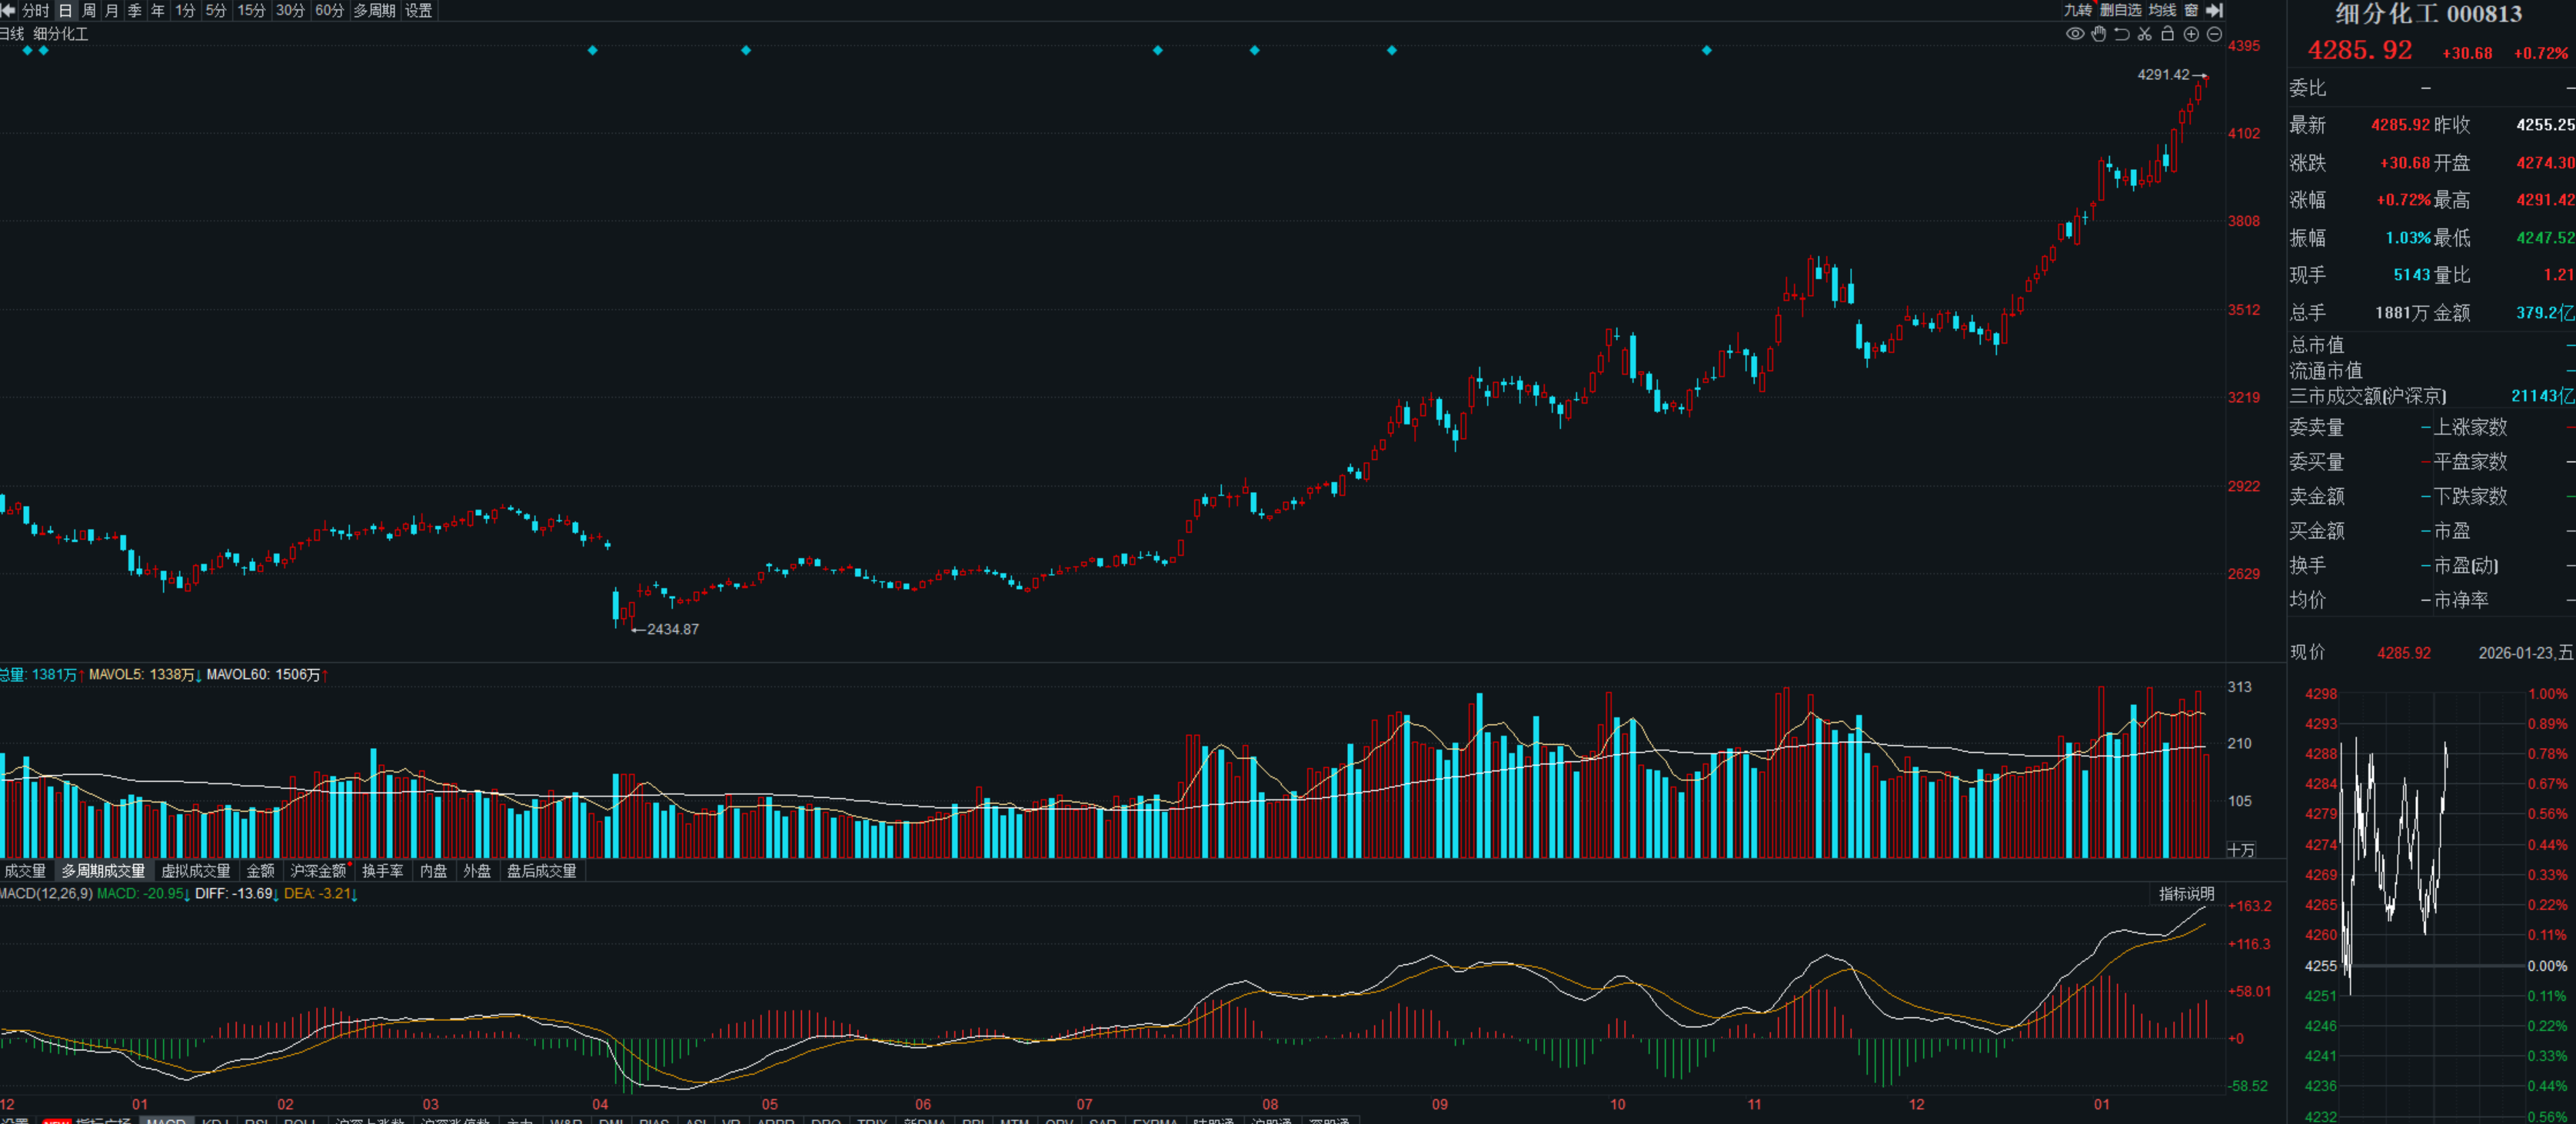Zoom in with the plus circle icon
The height and width of the screenshot is (1124, 2576).
[2191, 34]
